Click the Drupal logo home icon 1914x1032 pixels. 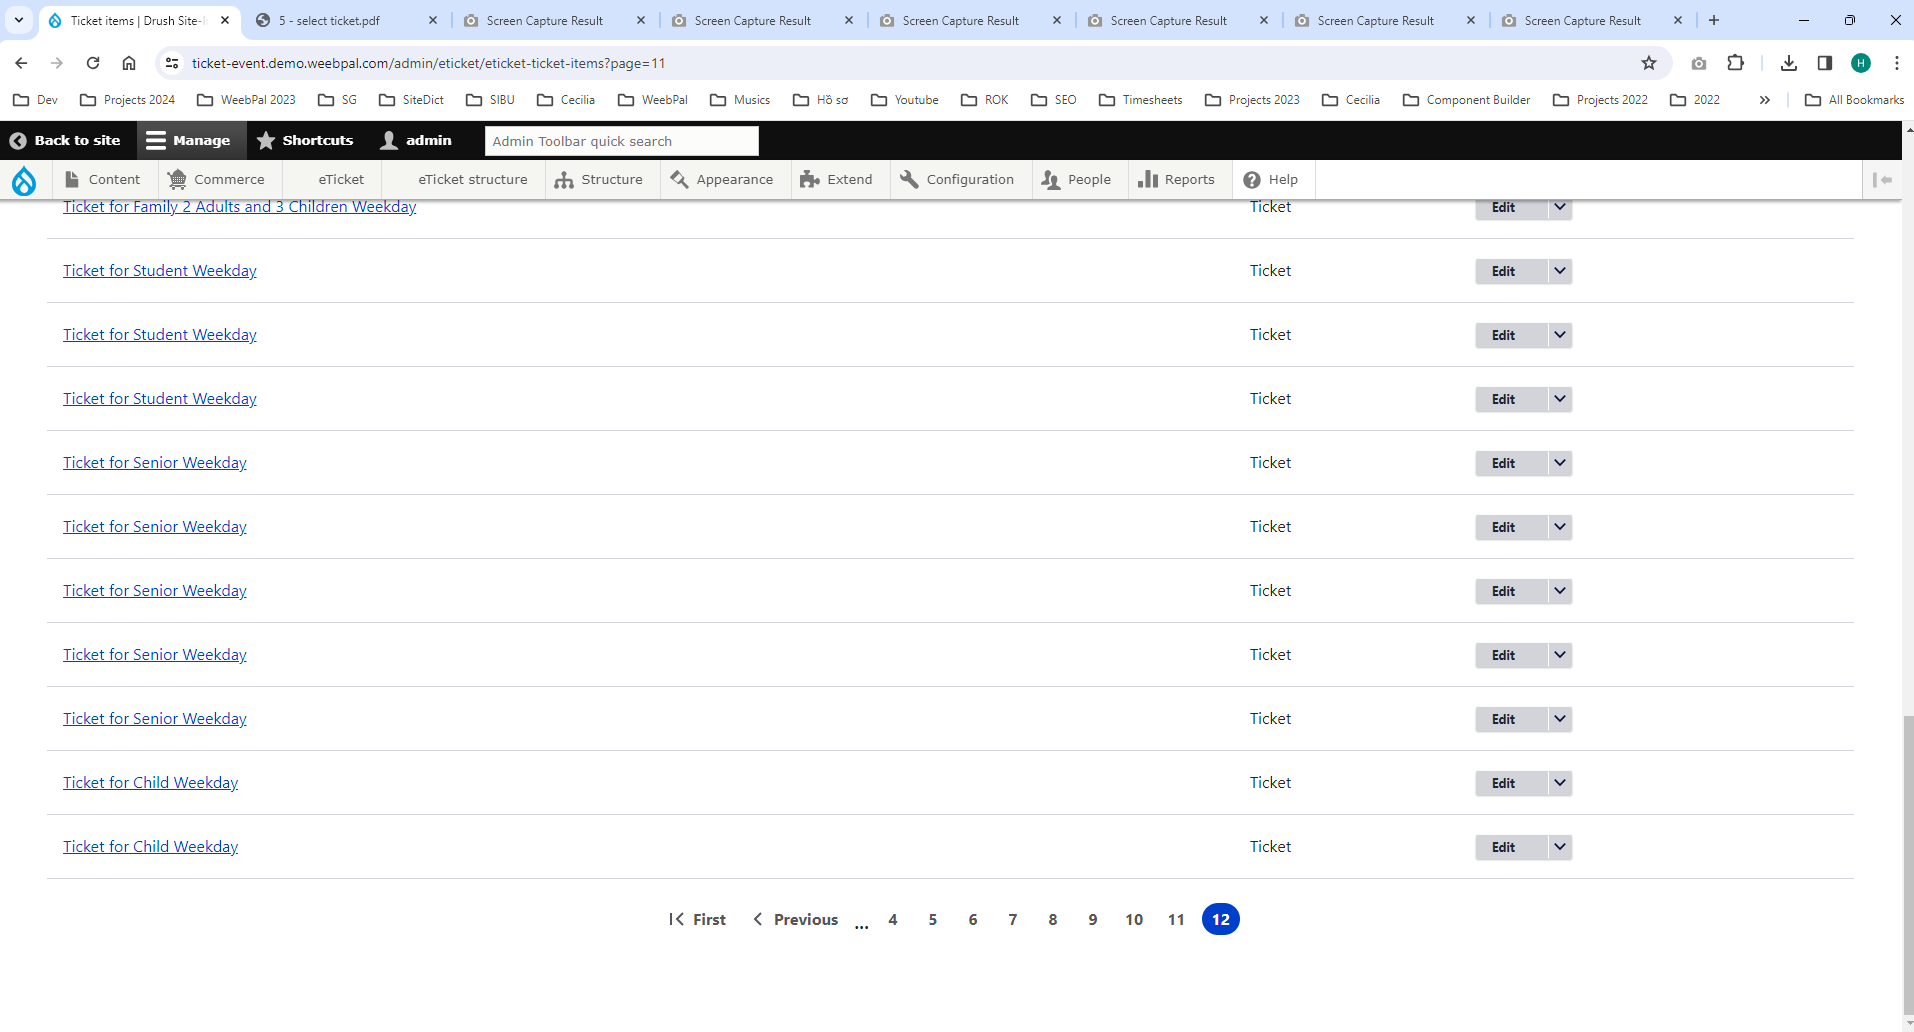24,180
